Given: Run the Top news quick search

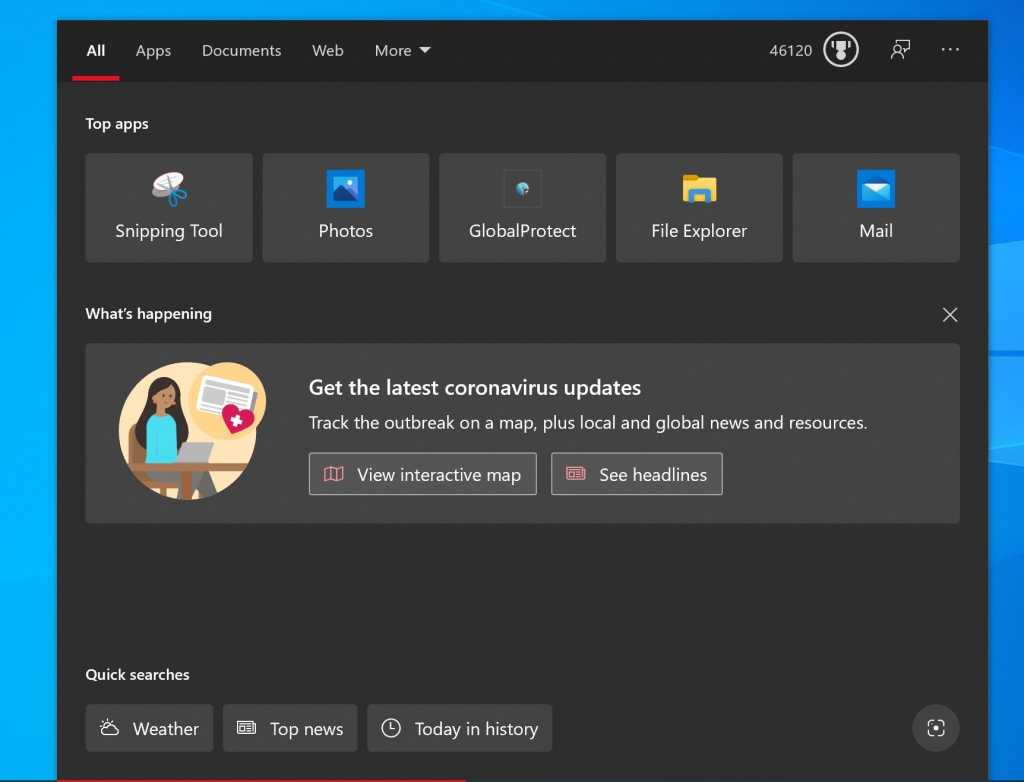Looking at the screenshot, I should coord(290,728).
